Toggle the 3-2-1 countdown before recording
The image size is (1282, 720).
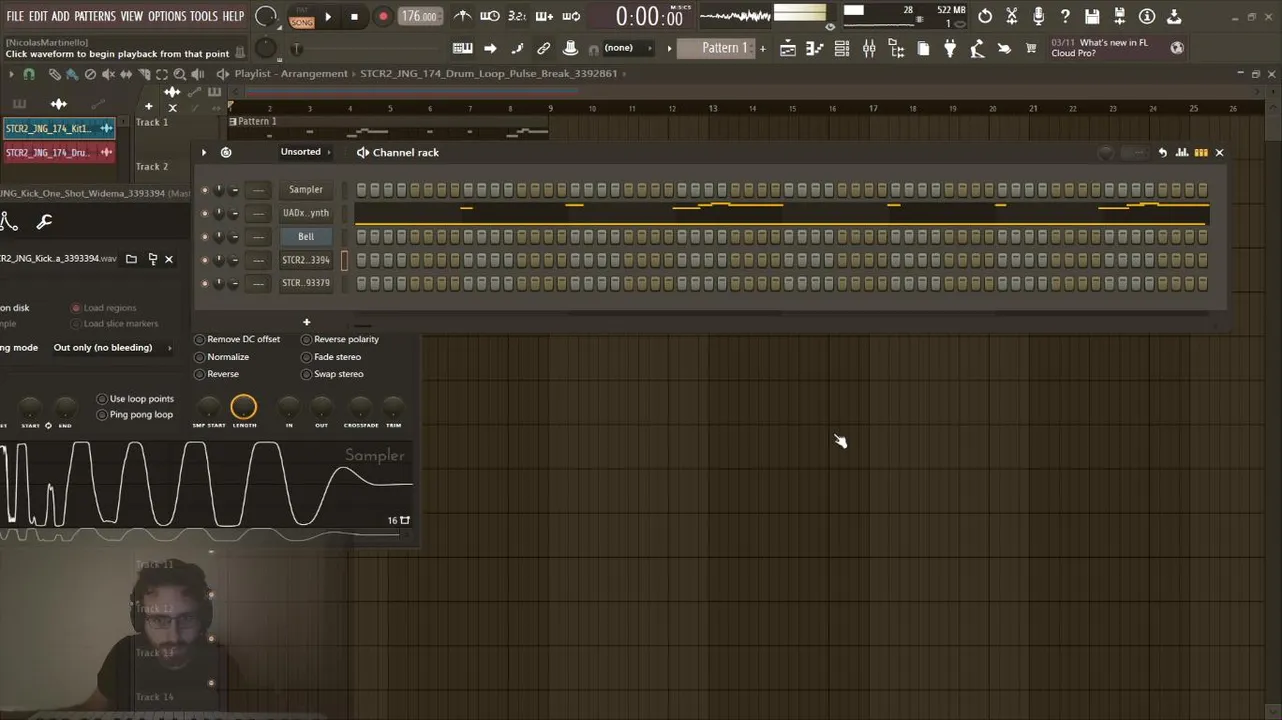[517, 17]
